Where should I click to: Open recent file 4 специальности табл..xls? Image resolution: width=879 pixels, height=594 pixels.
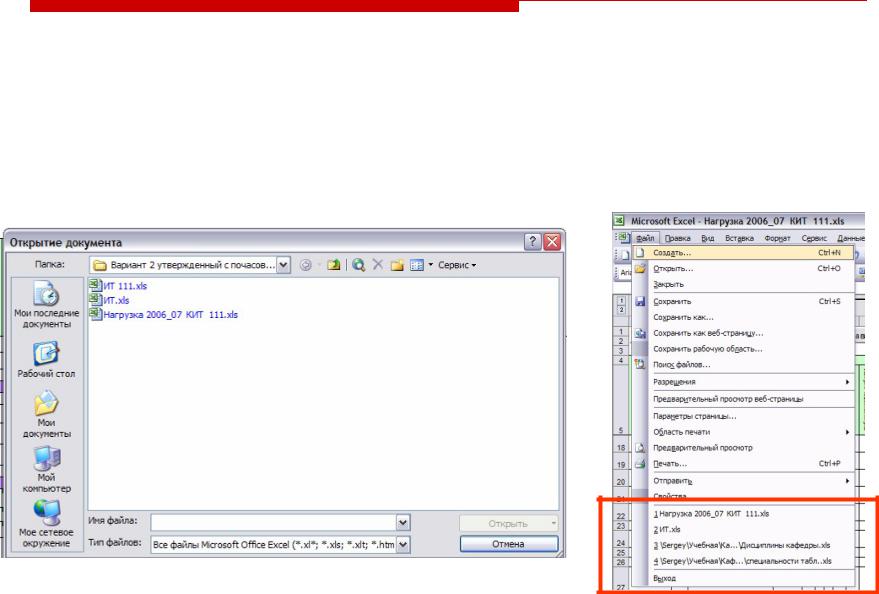(743, 561)
